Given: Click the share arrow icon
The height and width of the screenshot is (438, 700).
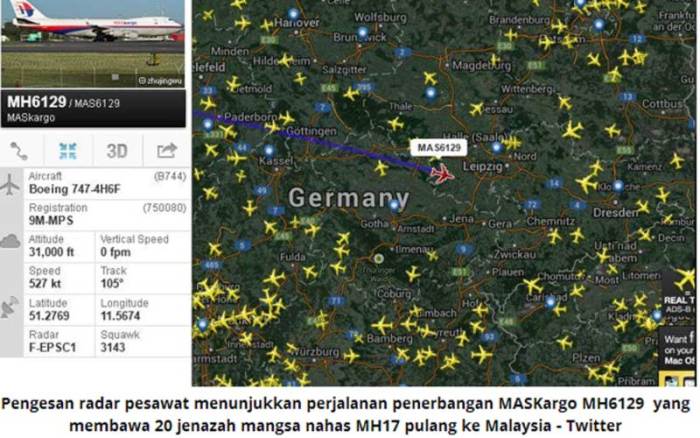Looking at the screenshot, I should tap(167, 150).
